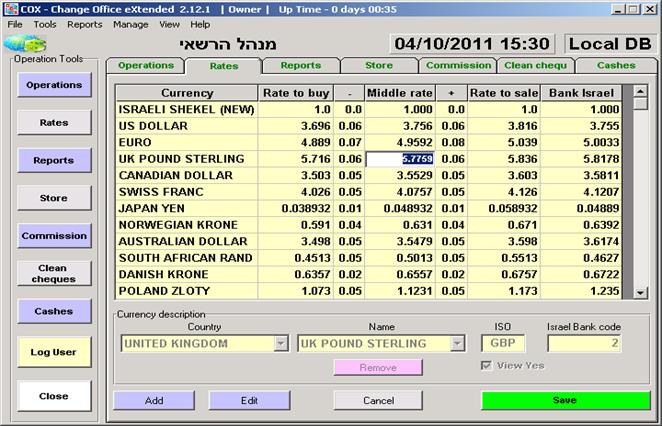Select the Clean cheques tab

click(x=535, y=65)
